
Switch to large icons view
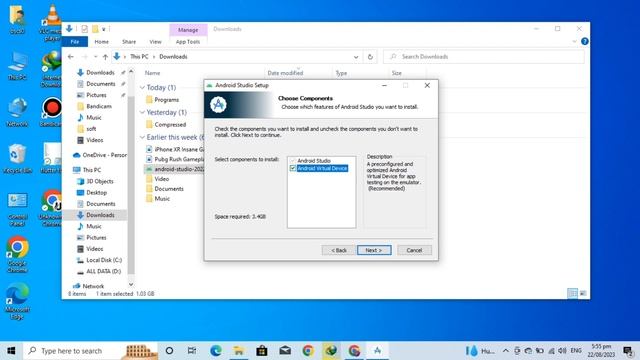[x=582, y=293]
